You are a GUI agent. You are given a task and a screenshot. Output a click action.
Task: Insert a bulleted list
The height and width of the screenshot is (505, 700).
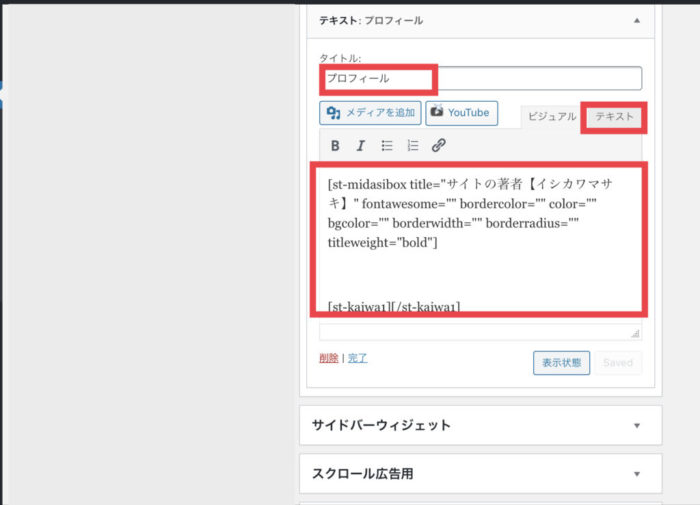387,146
